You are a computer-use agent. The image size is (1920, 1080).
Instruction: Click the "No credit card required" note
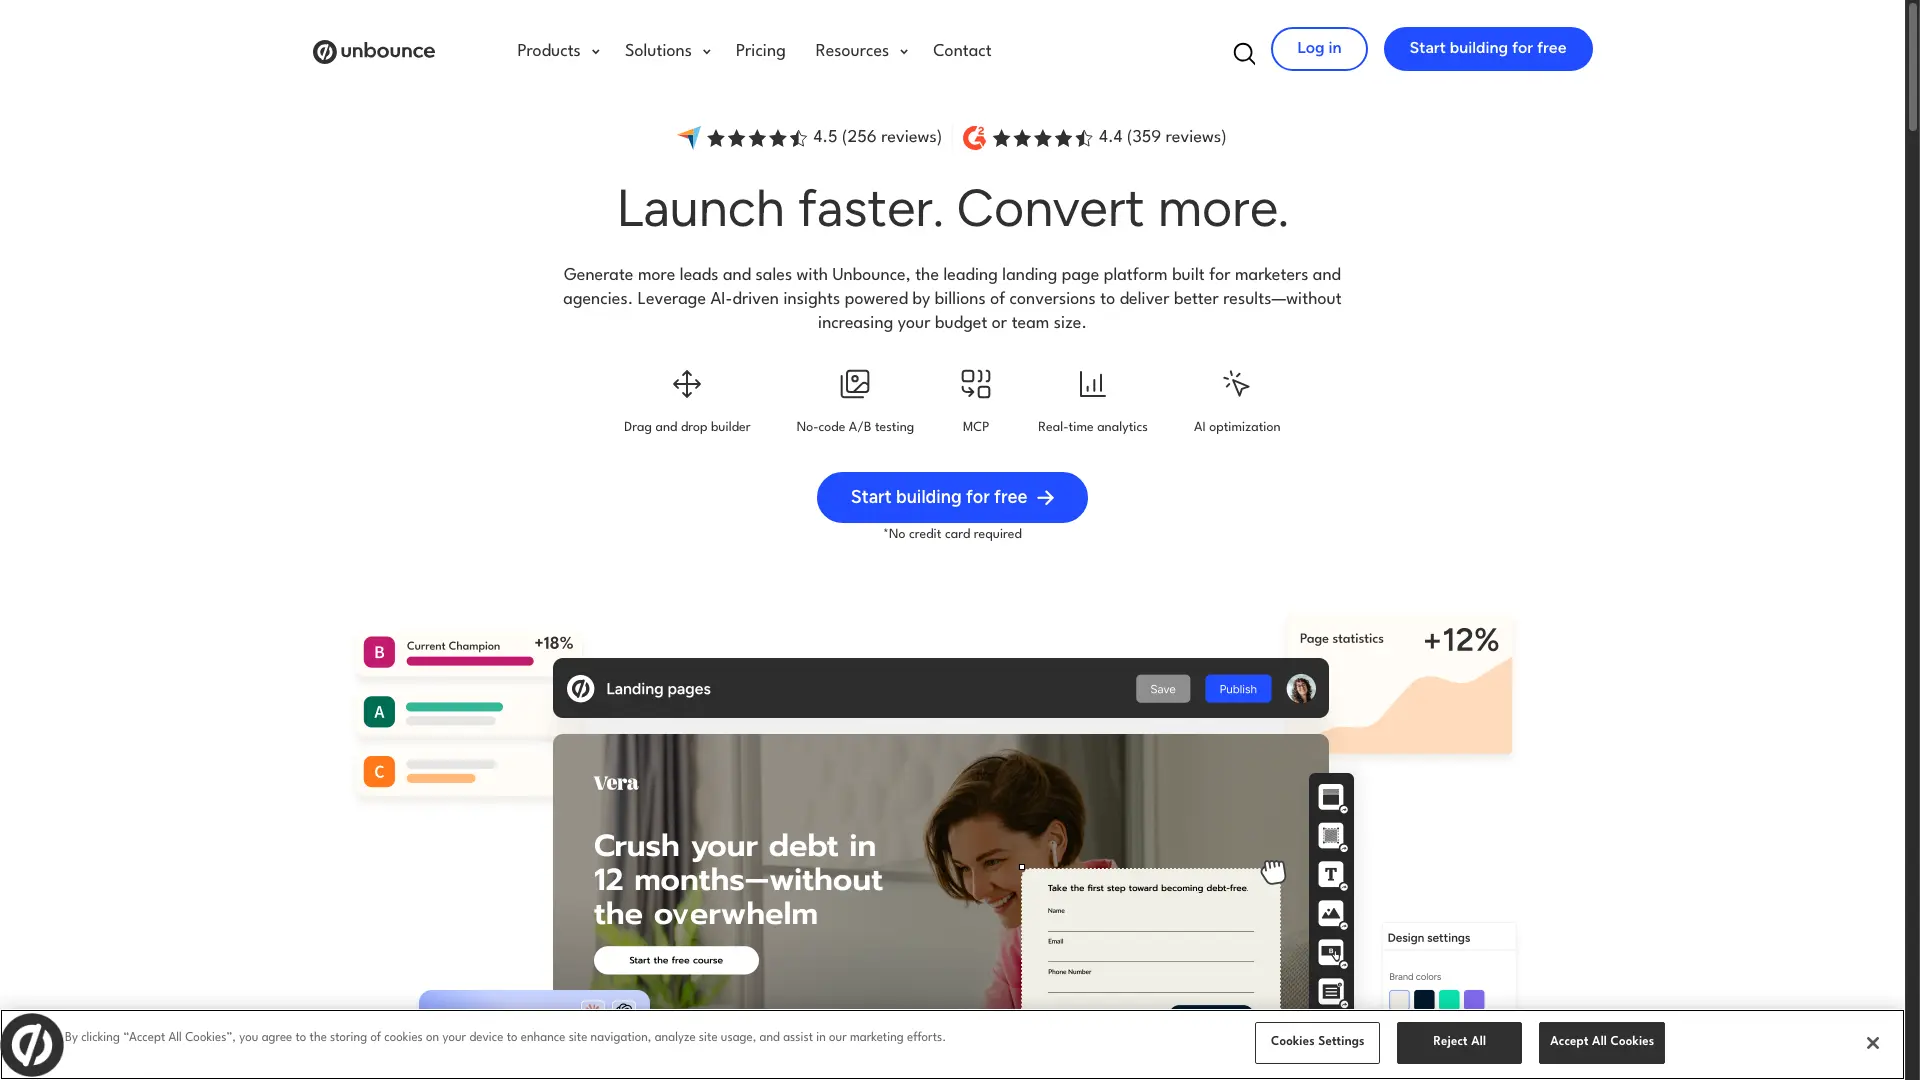coord(952,534)
